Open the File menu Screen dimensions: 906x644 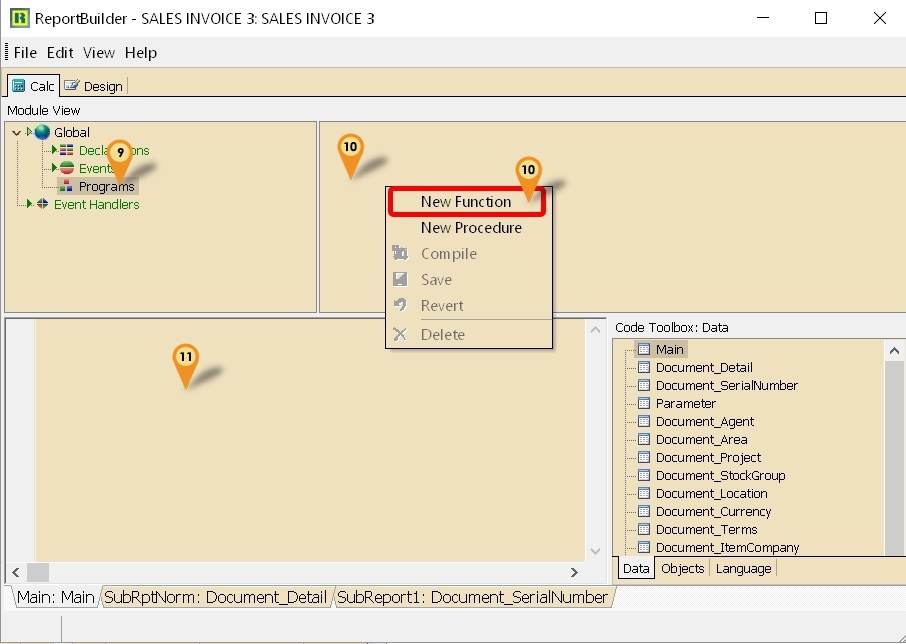coord(25,53)
